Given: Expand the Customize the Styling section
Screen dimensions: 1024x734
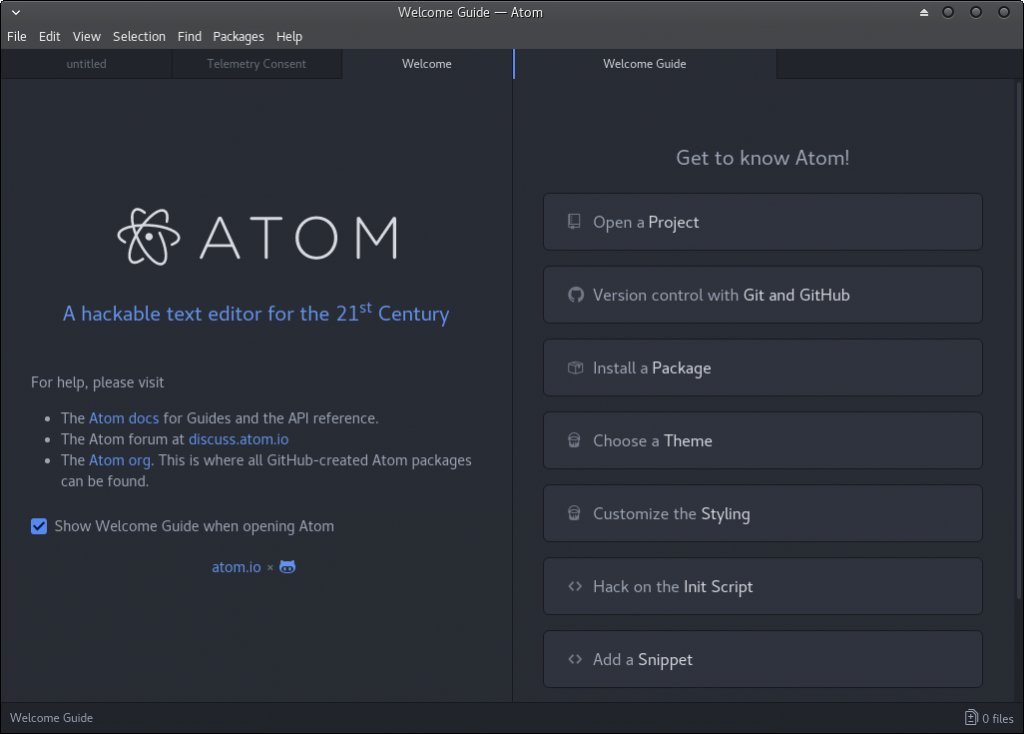Looking at the screenshot, I should click(x=762, y=514).
